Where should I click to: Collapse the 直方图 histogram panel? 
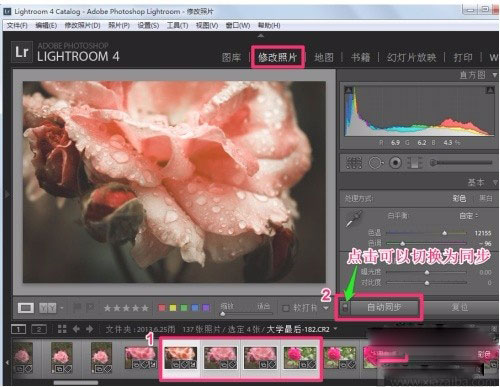pyautogui.click(x=495, y=75)
